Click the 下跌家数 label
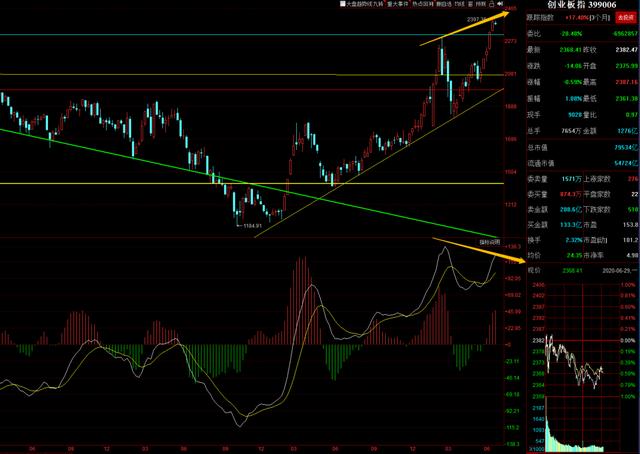Image resolution: width=640 pixels, height=454 pixels. coord(597,209)
